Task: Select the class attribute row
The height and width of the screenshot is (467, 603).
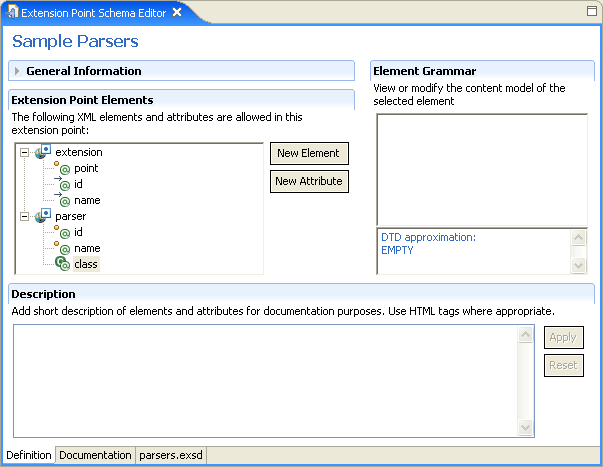Action: coord(86,264)
